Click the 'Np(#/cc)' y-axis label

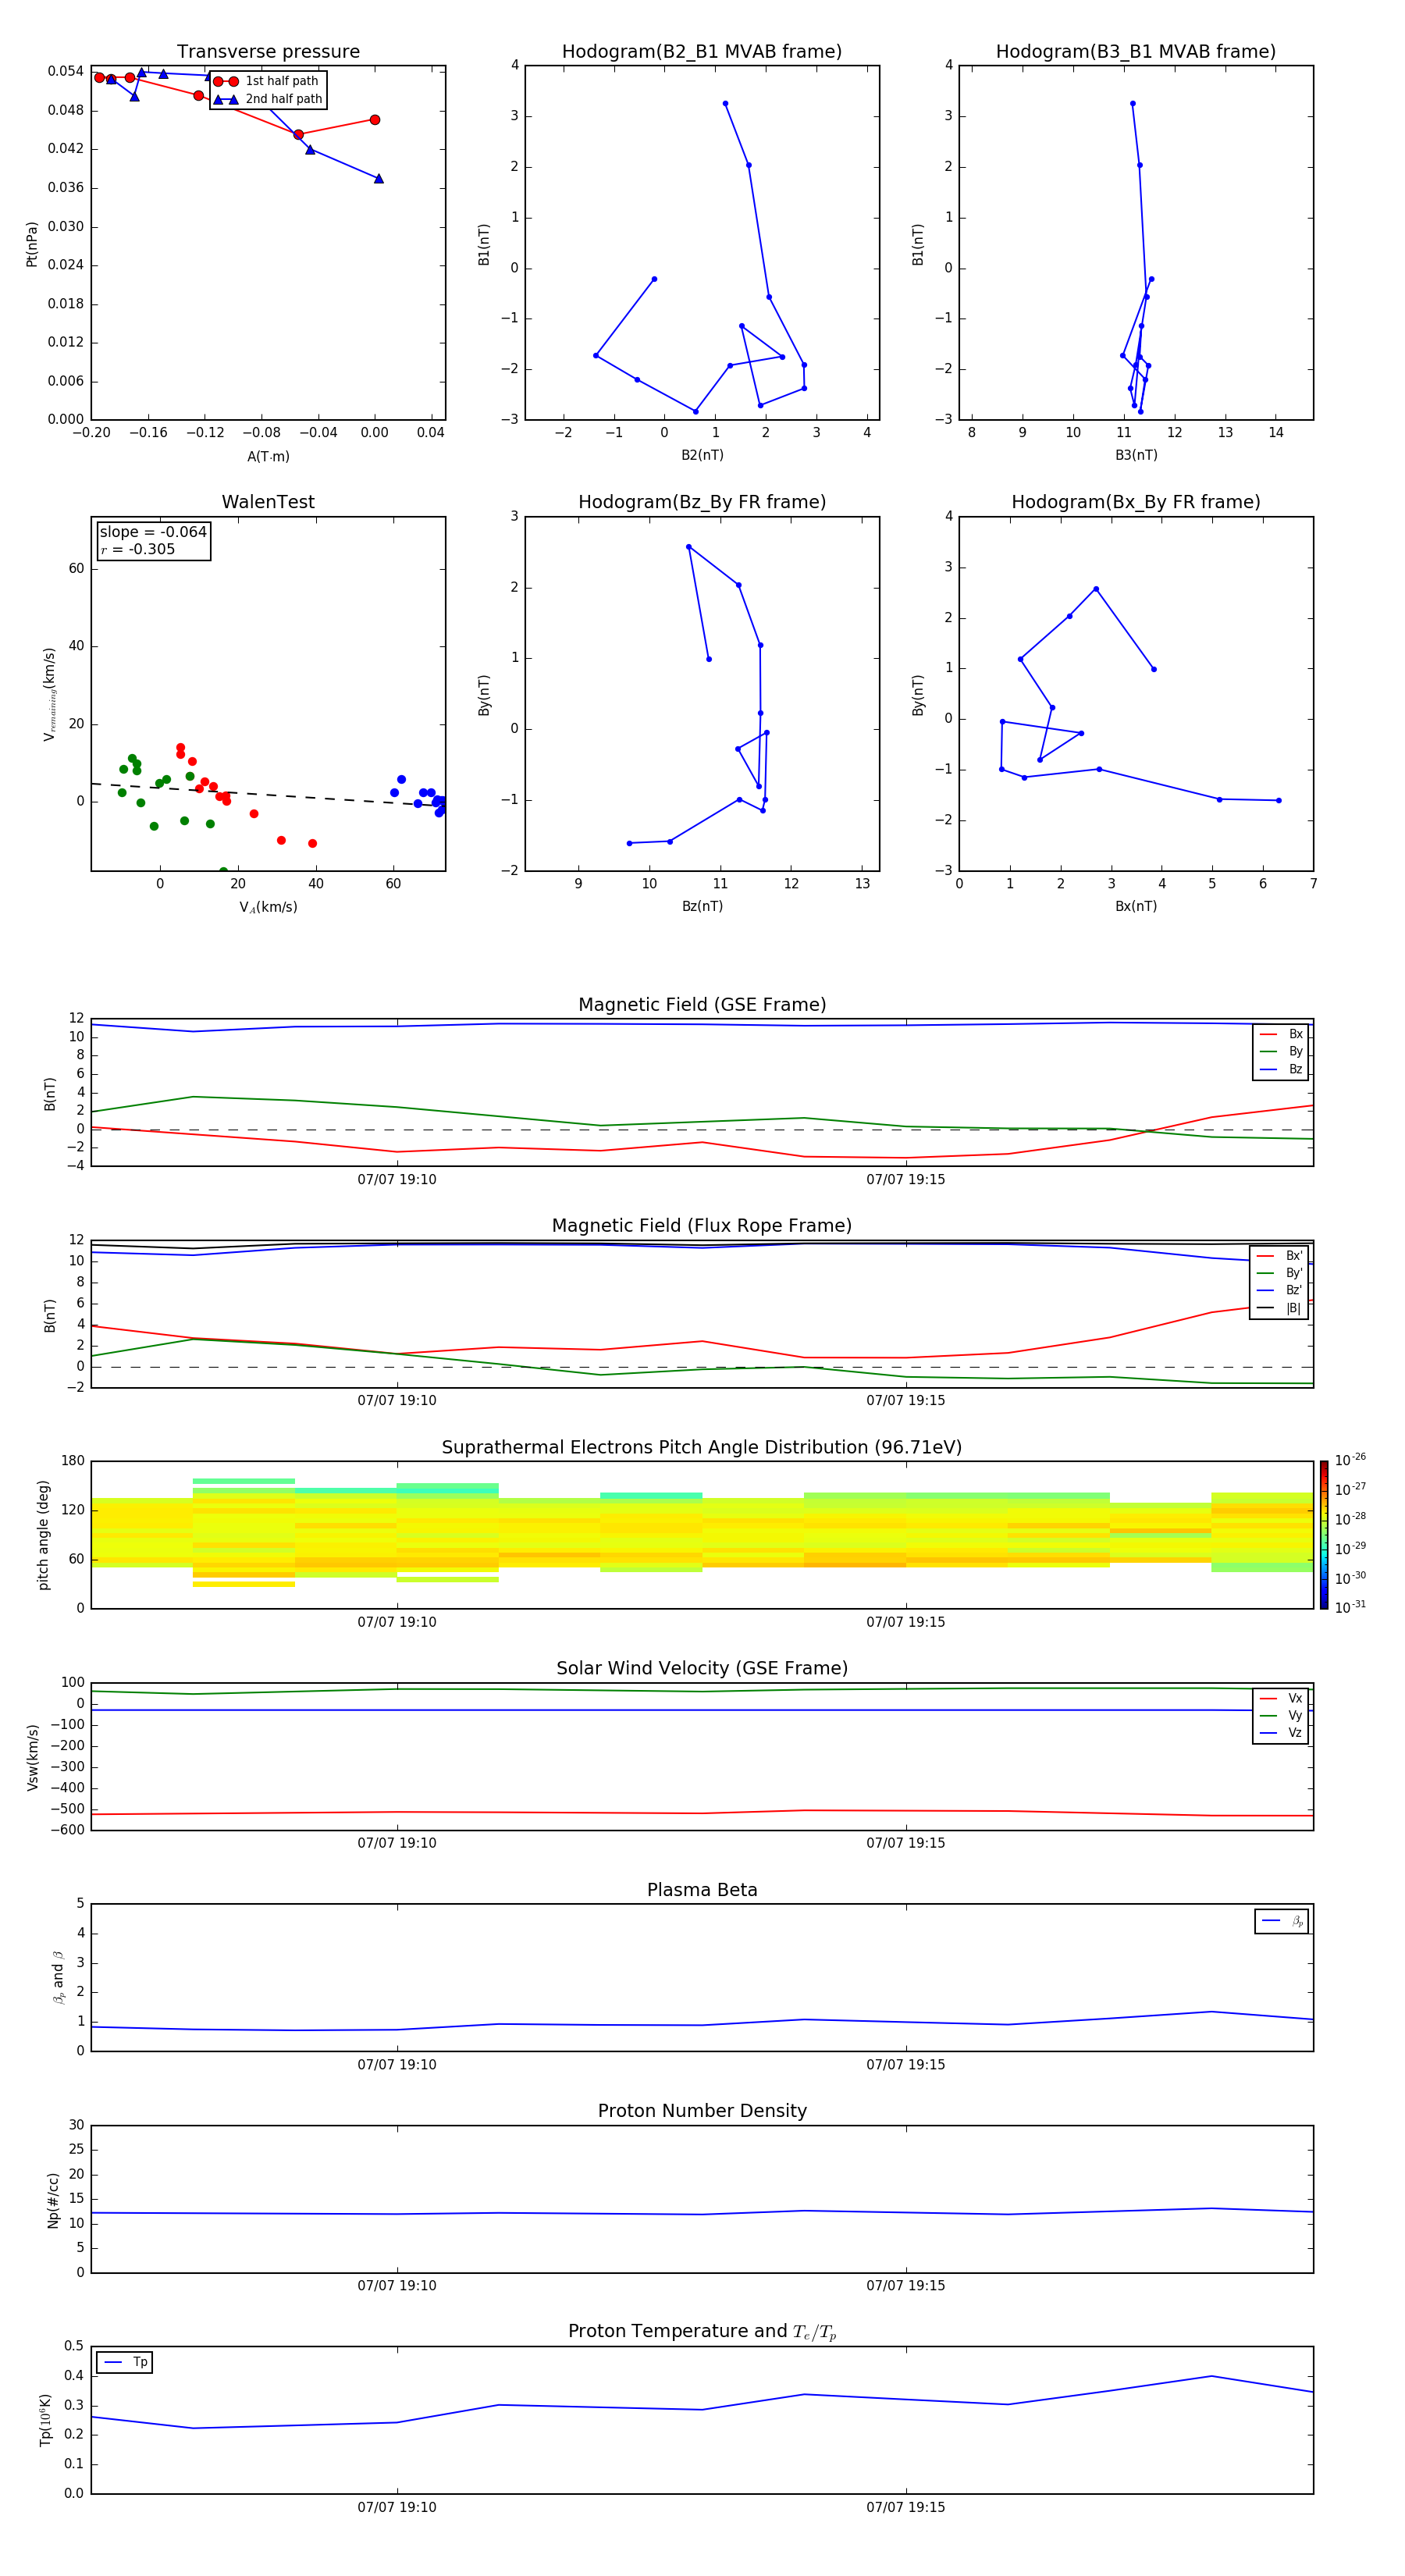click(53, 2200)
